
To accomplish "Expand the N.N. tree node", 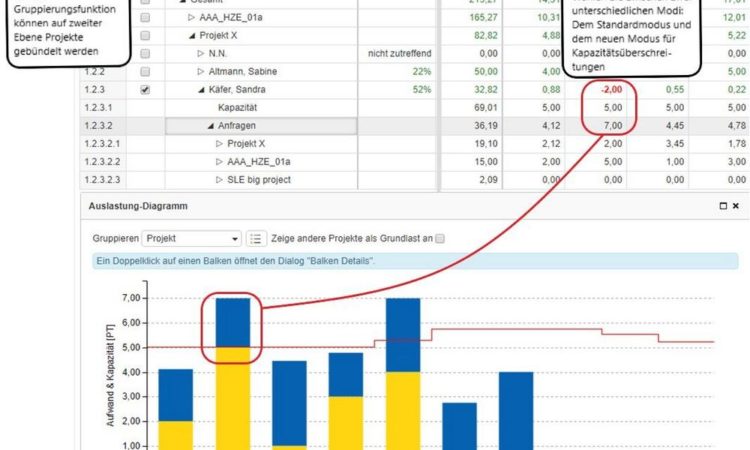I will point(201,54).
